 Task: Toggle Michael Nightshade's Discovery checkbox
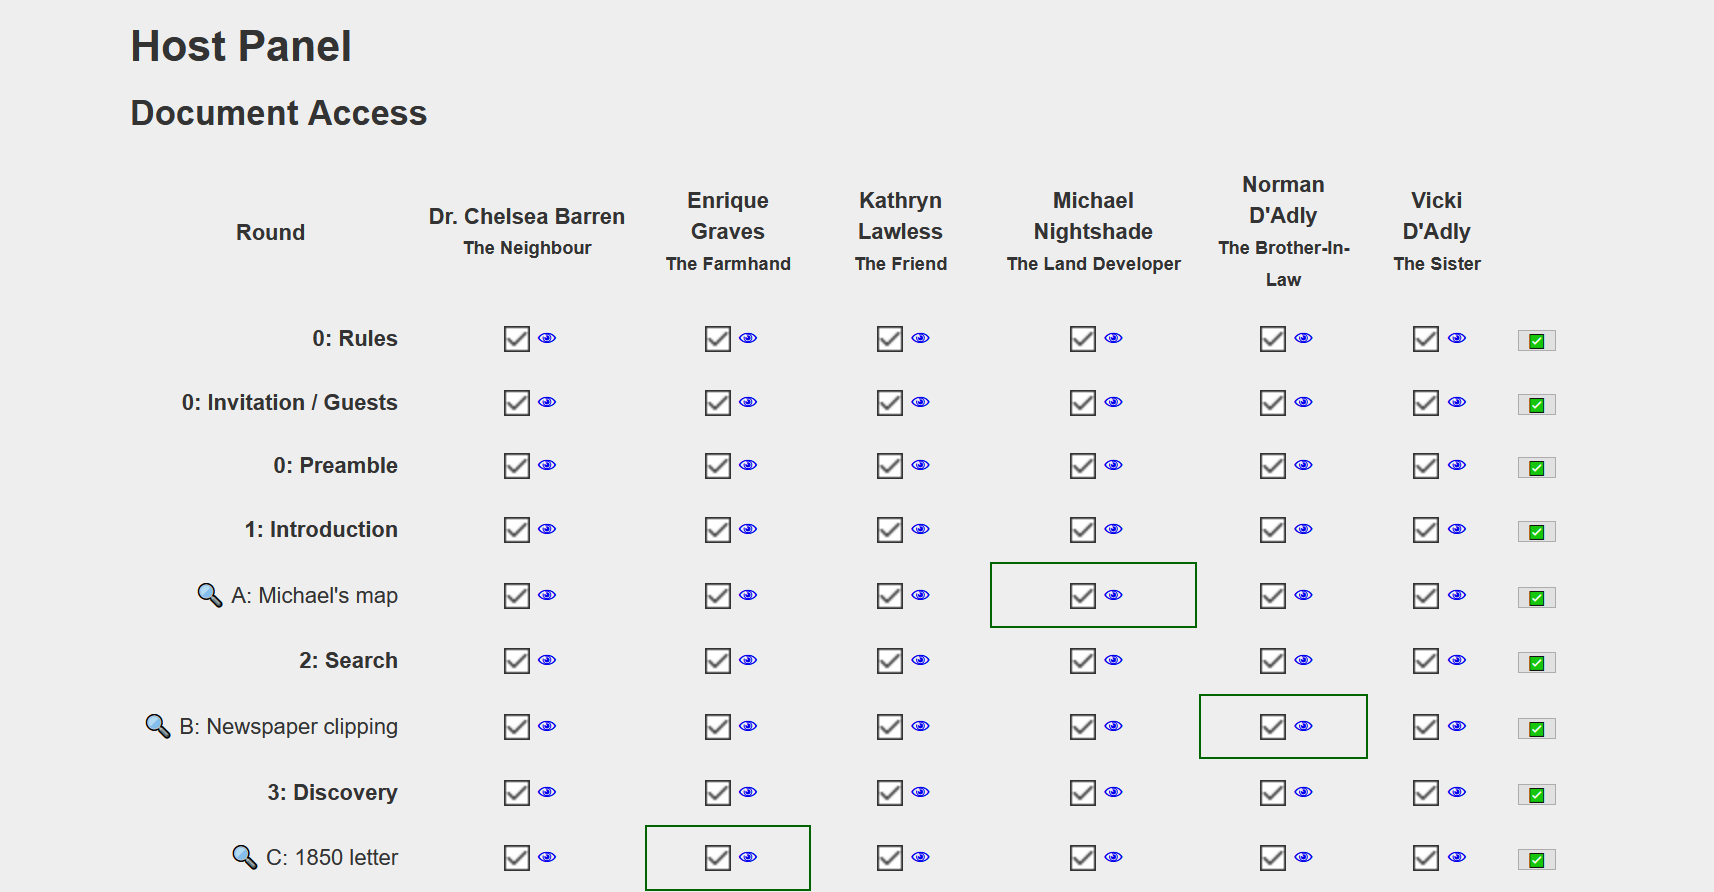1083,793
